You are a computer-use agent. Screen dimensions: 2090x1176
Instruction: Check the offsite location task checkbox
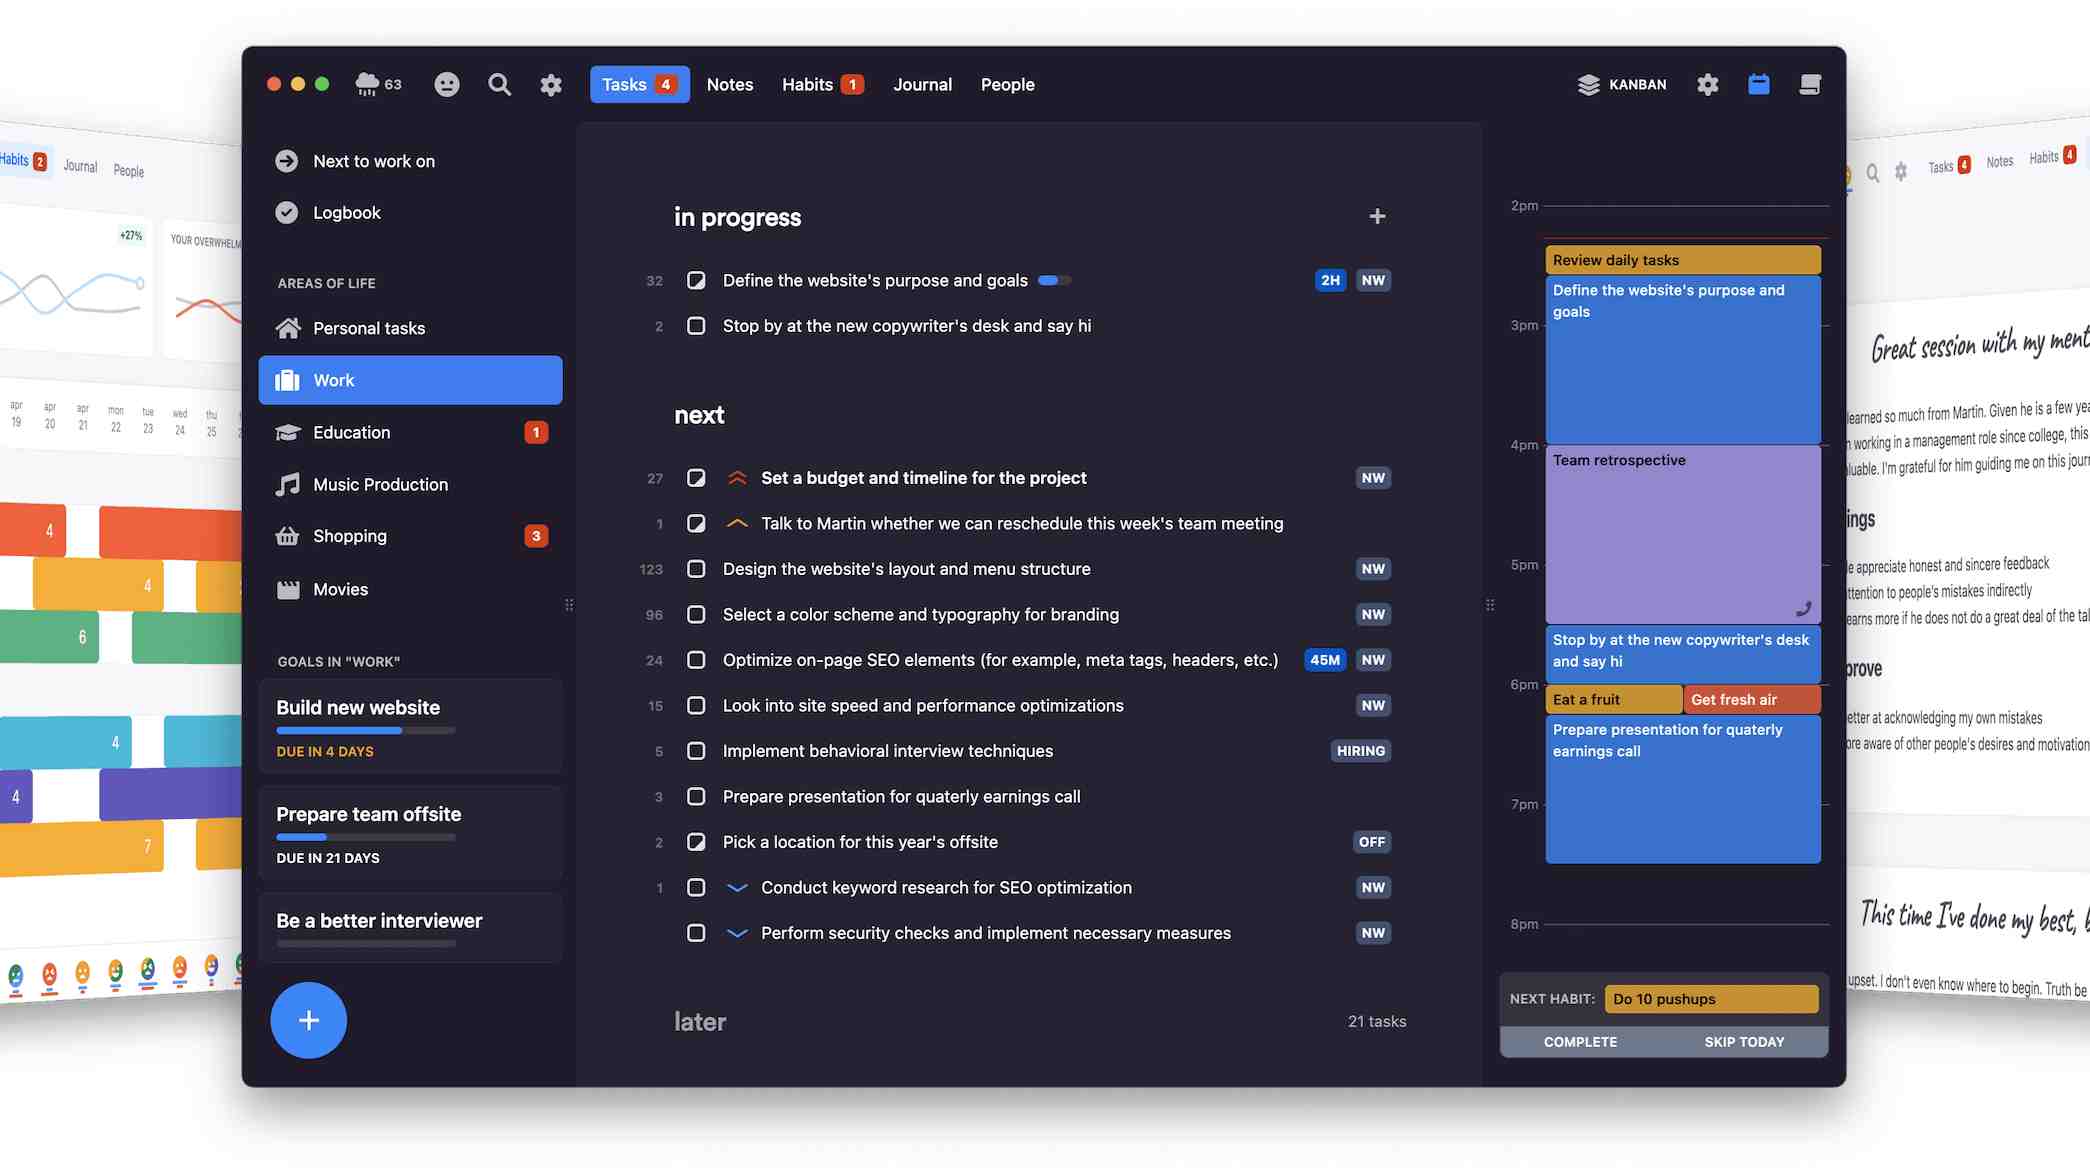[x=696, y=841]
